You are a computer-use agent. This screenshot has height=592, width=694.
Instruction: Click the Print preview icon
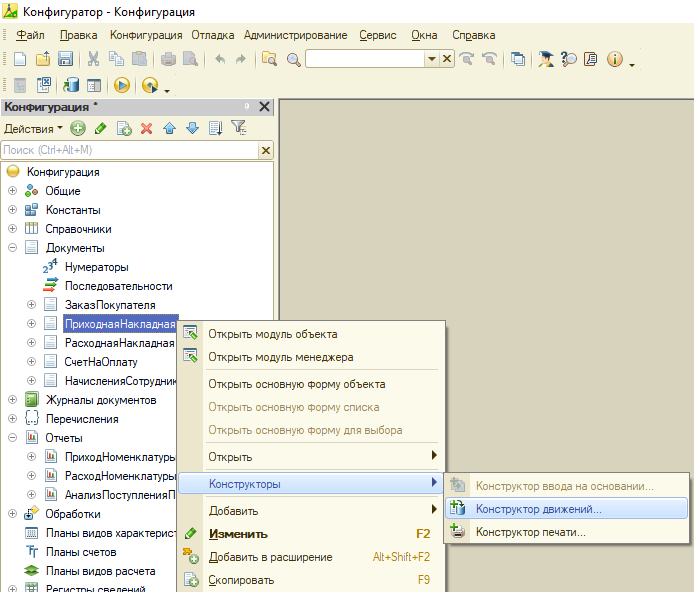coord(191,59)
